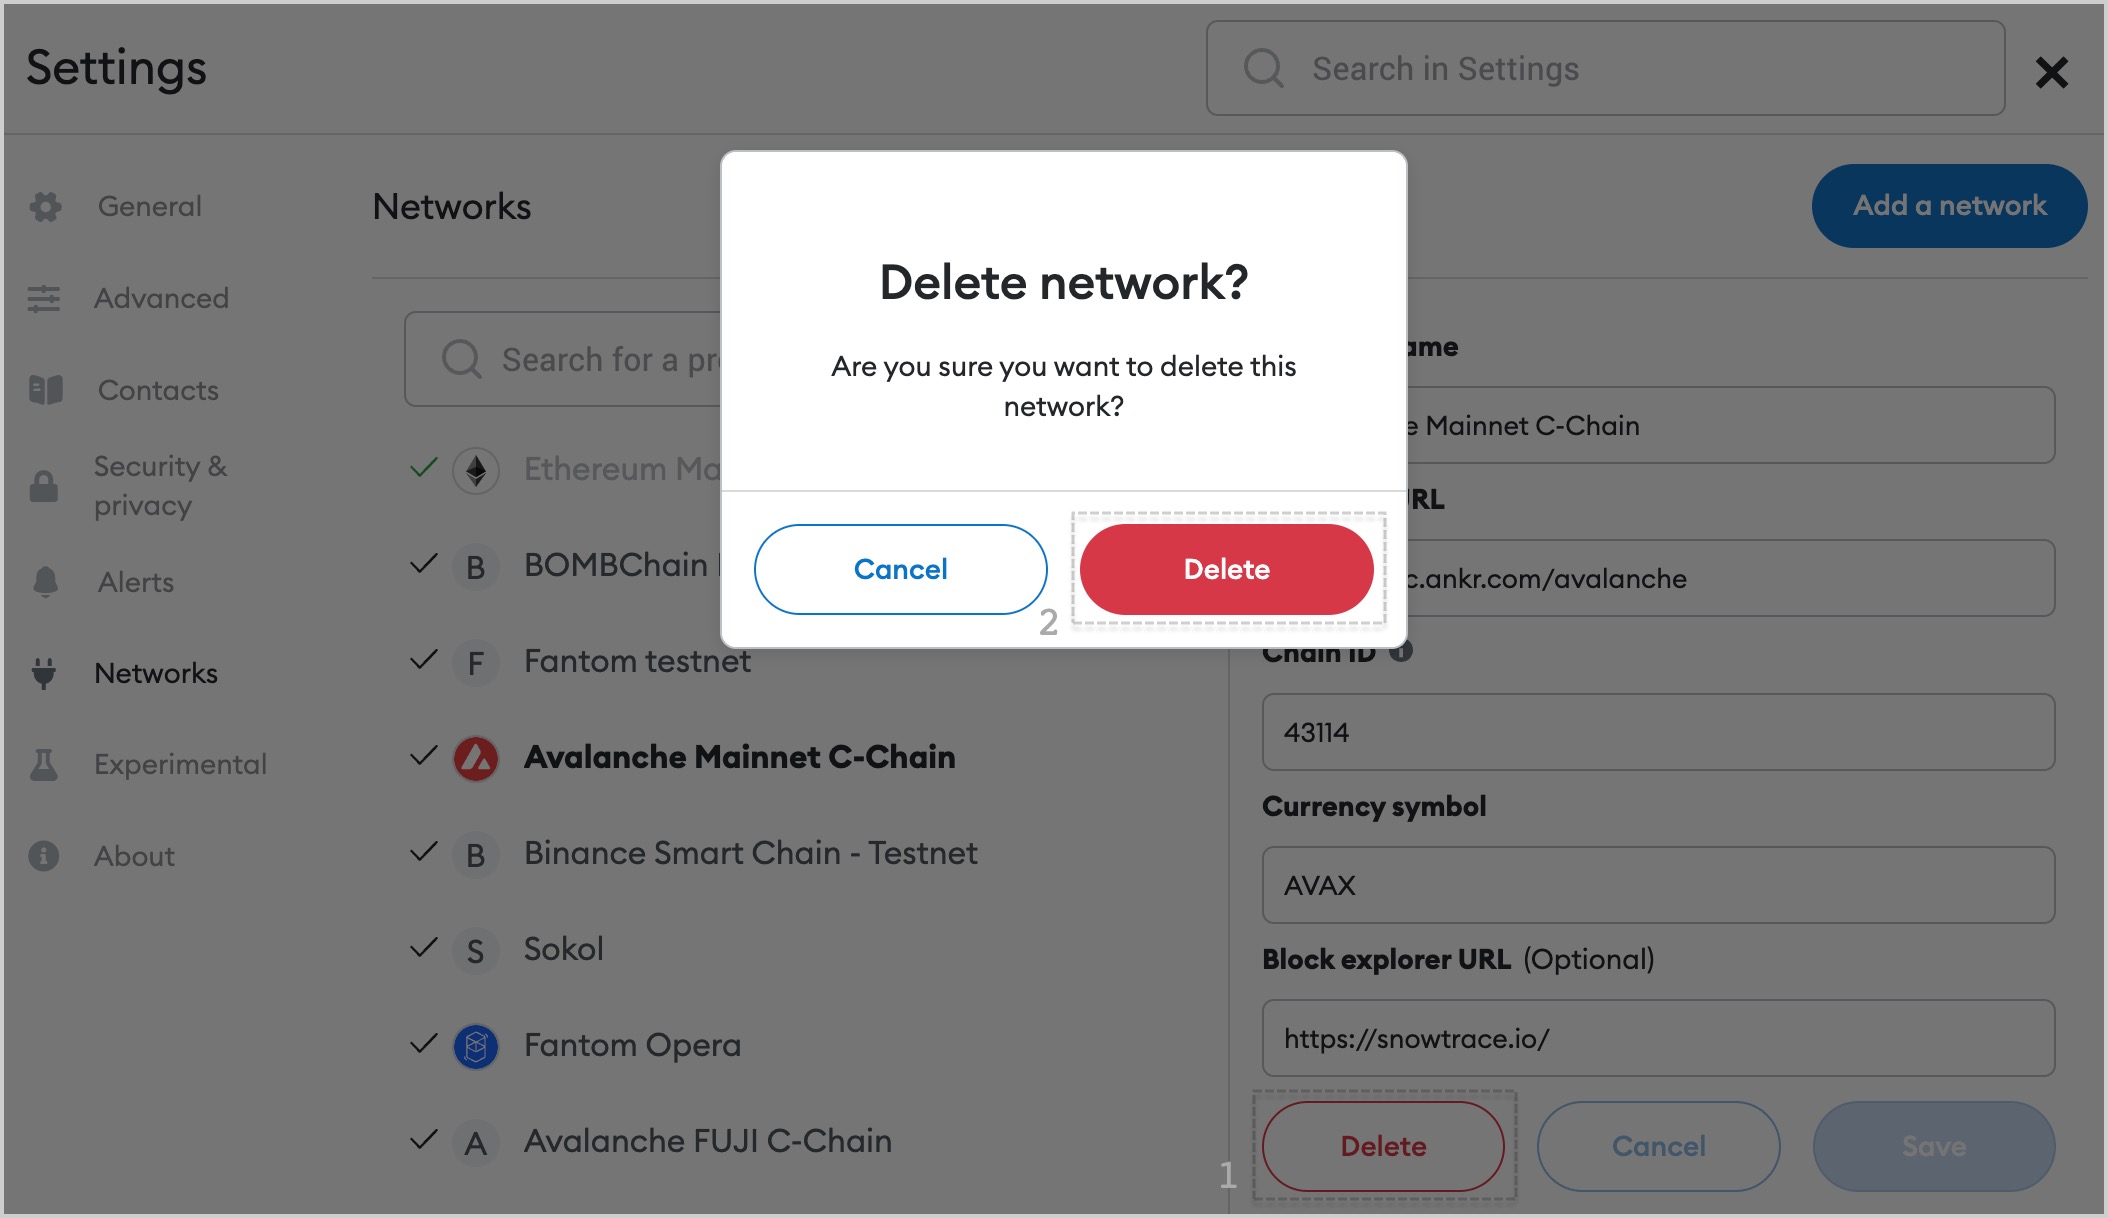Screen dimensions: 2108x1218
Task: Toggle the Fantom testnet checkmark
Action: click(422, 660)
